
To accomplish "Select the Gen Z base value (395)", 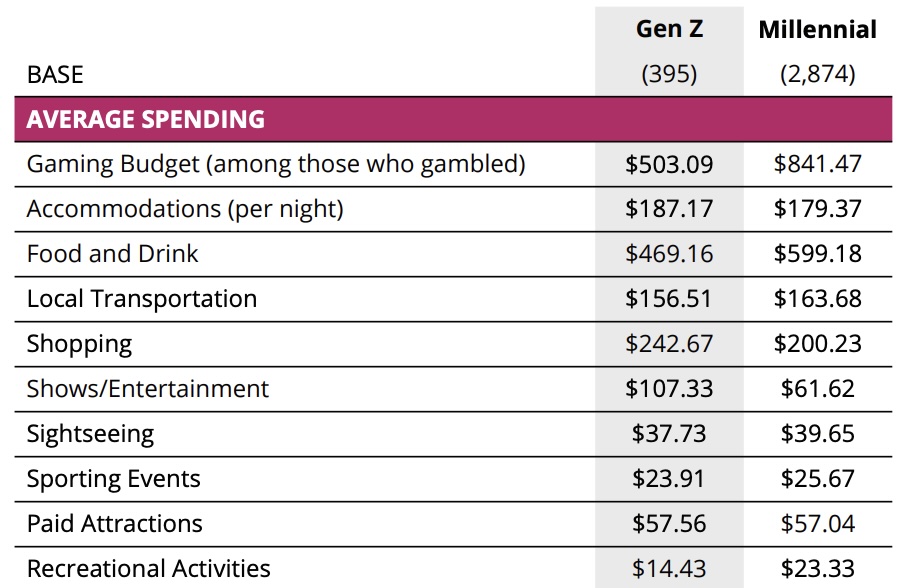I will click(669, 75).
